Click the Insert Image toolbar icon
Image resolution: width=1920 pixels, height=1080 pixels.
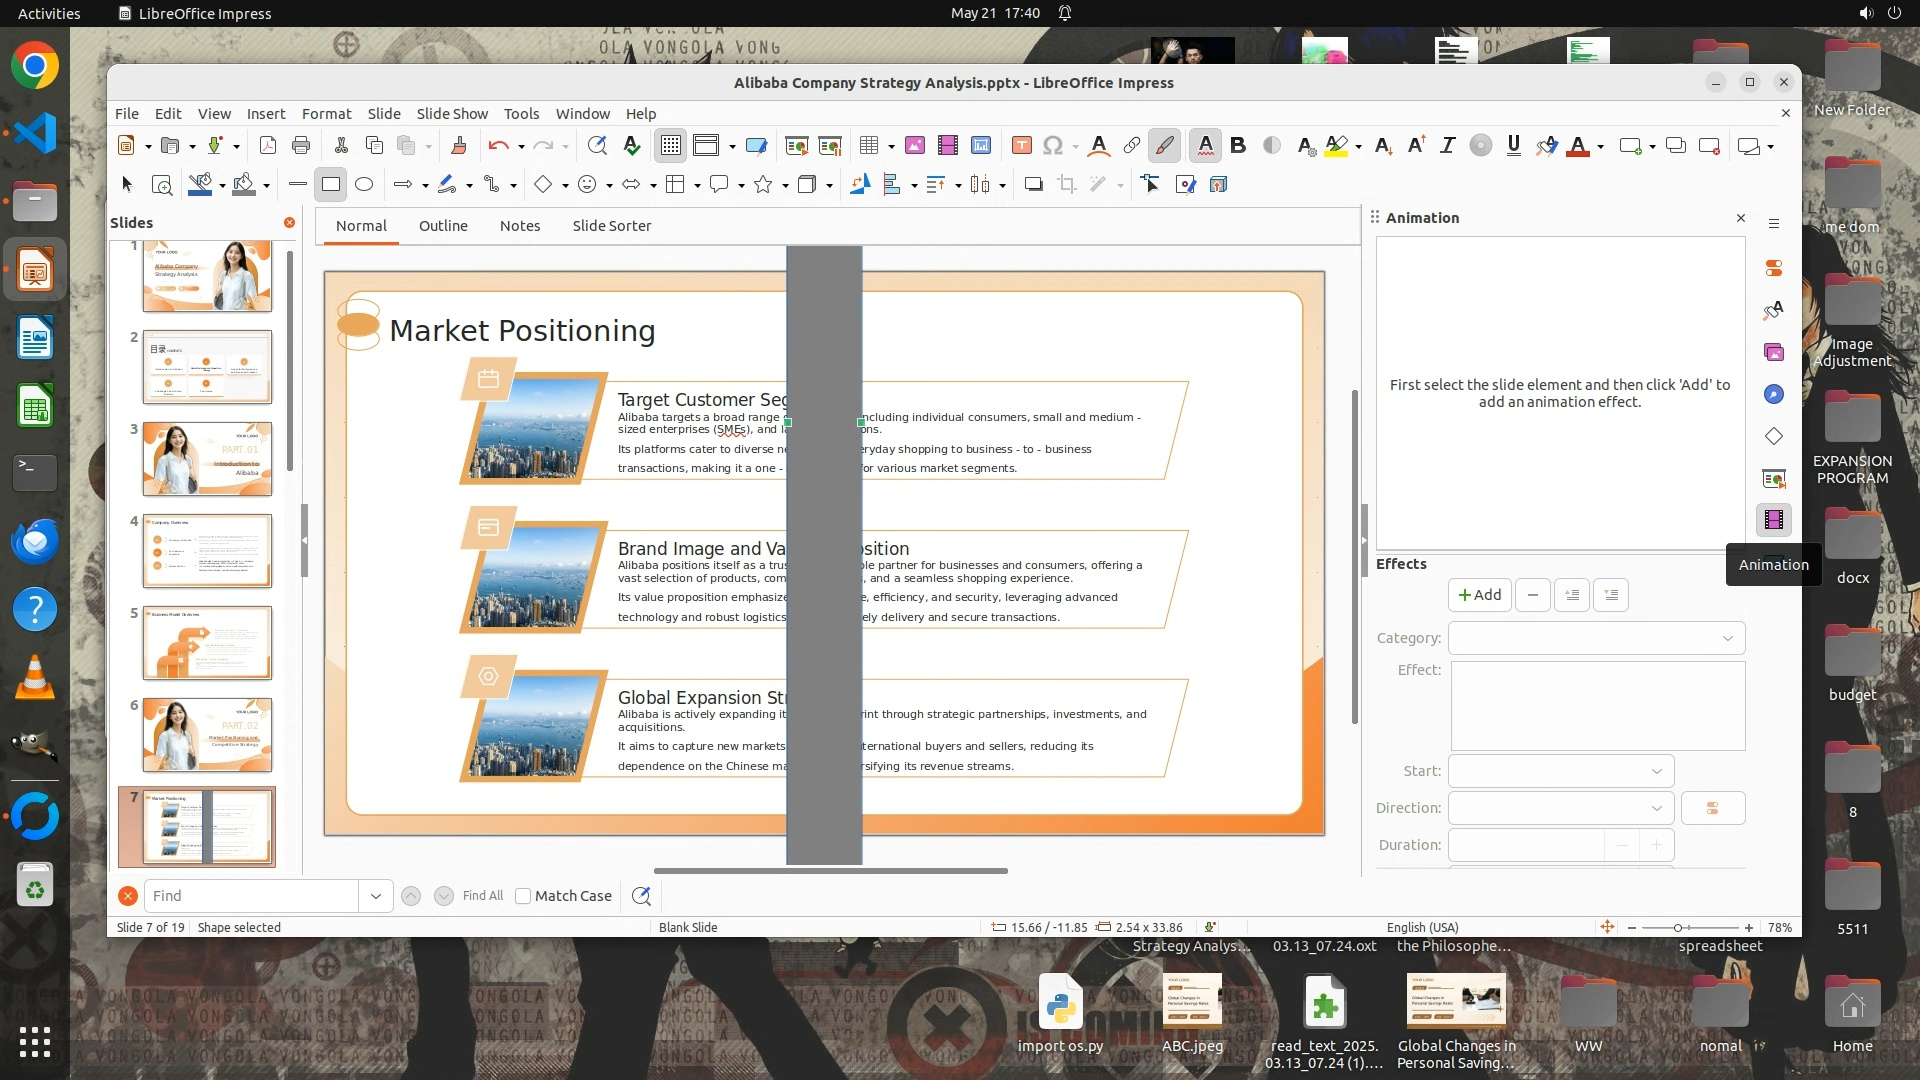[914, 146]
